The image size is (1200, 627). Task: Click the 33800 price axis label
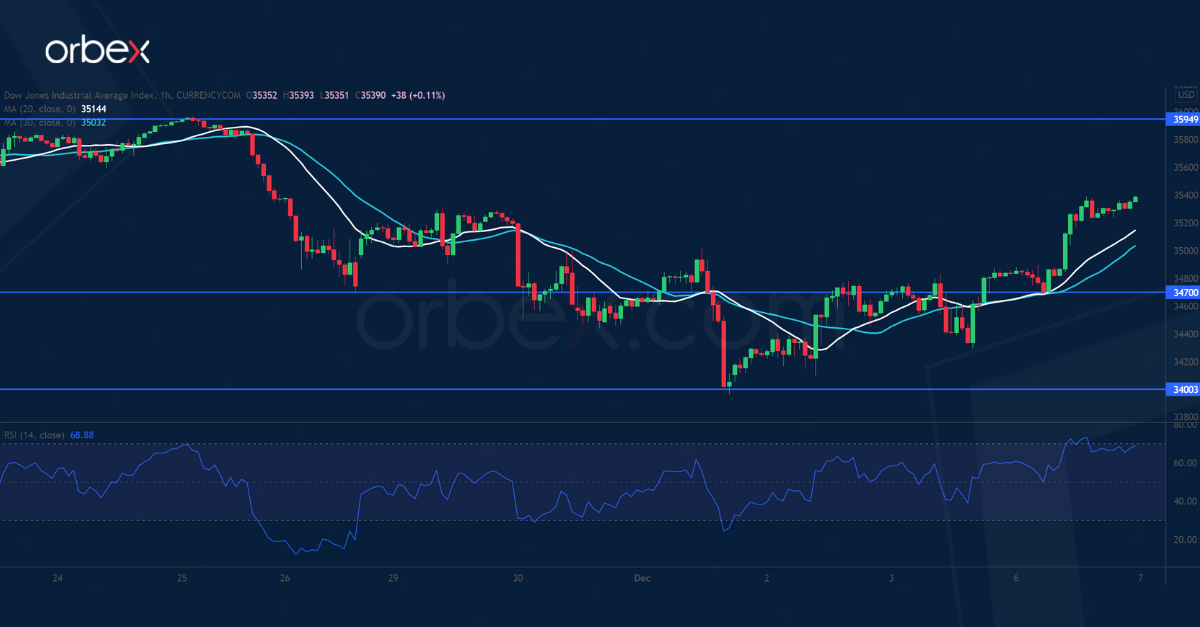click(x=1185, y=417)
